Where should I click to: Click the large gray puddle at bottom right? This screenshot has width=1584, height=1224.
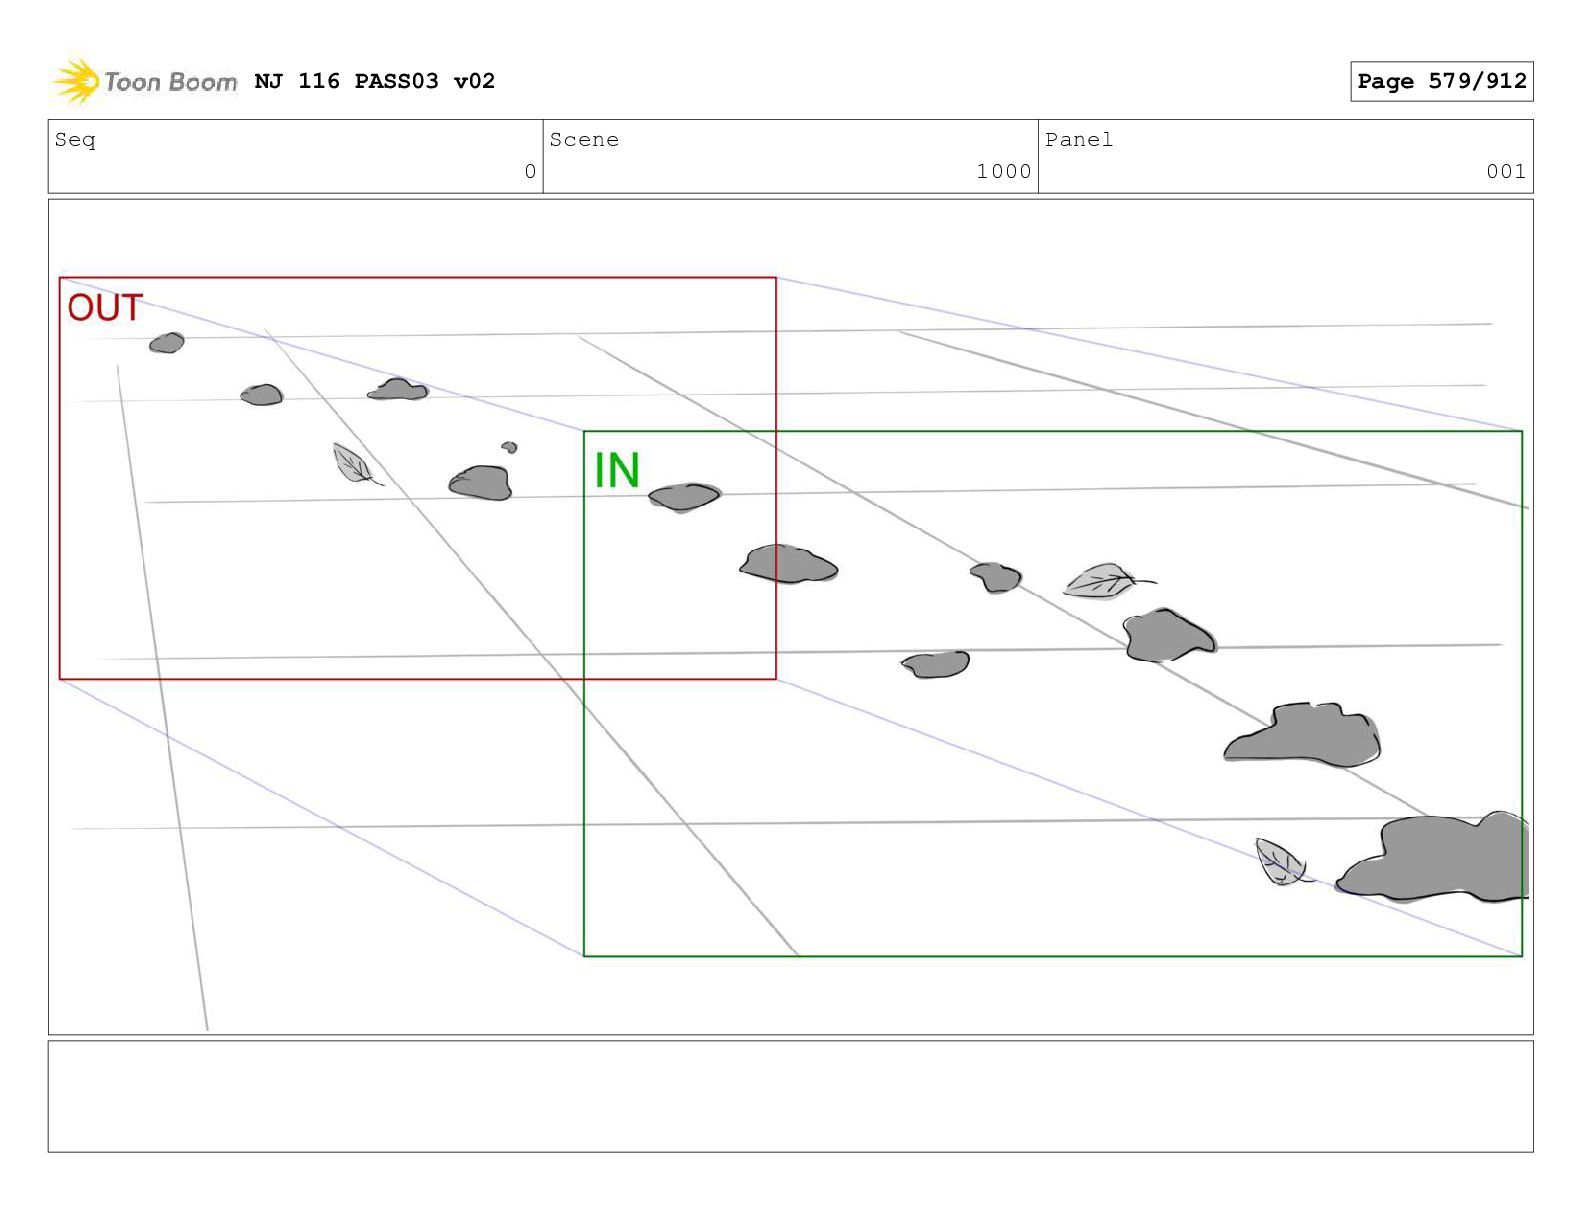(x=1435, y=858)
